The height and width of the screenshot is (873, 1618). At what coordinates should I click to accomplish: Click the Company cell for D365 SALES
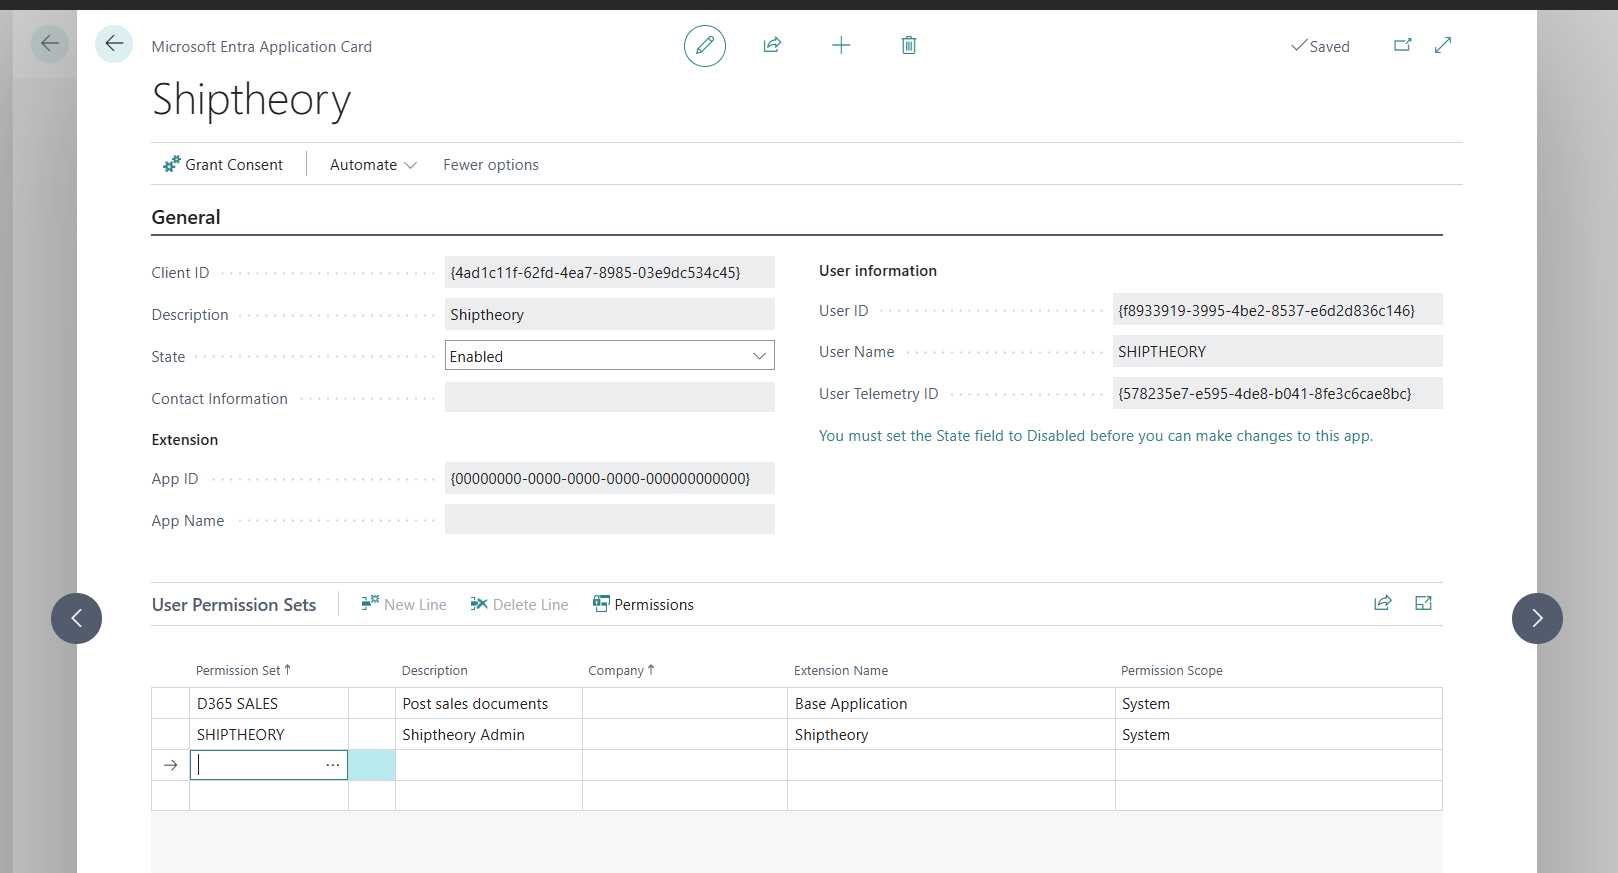pyautogui.click(x=685, y=703)
